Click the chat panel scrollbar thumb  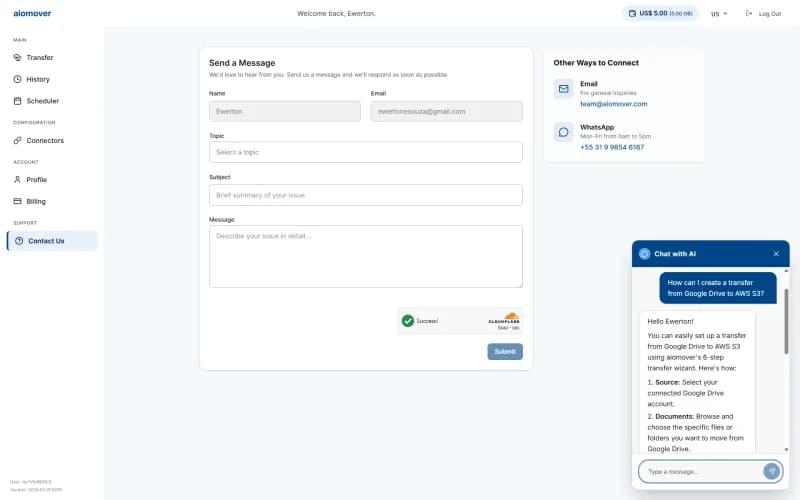click(786, 321)
